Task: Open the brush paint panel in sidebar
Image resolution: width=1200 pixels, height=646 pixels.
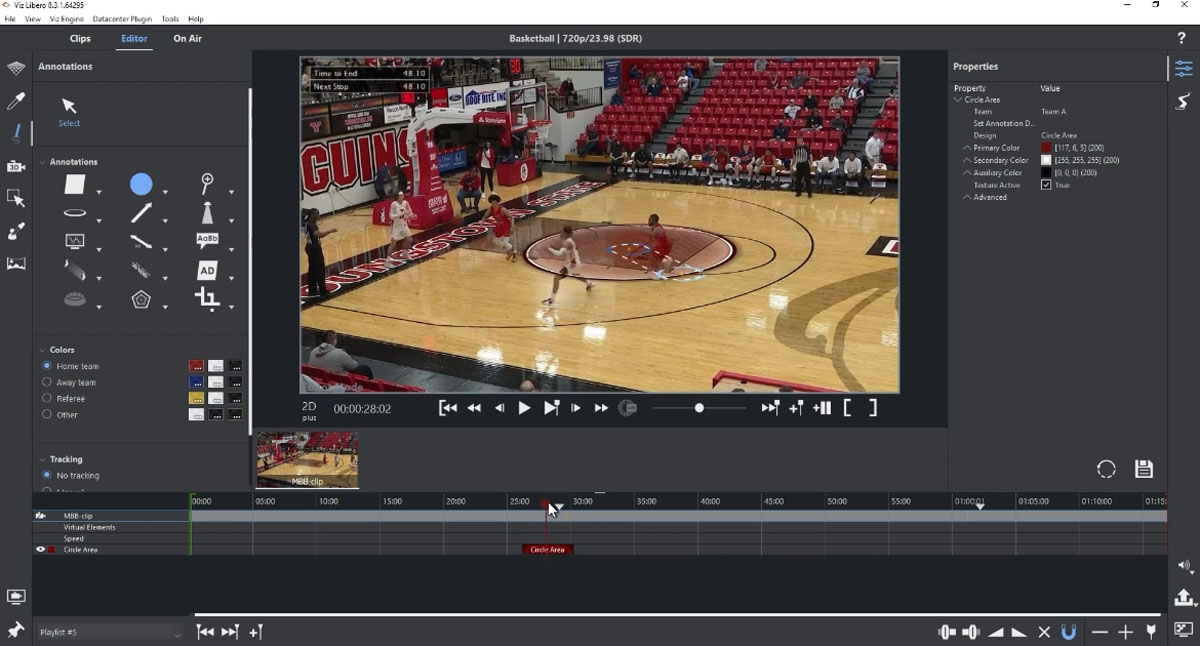Action: pyautogui.click(x=16, y=232)
